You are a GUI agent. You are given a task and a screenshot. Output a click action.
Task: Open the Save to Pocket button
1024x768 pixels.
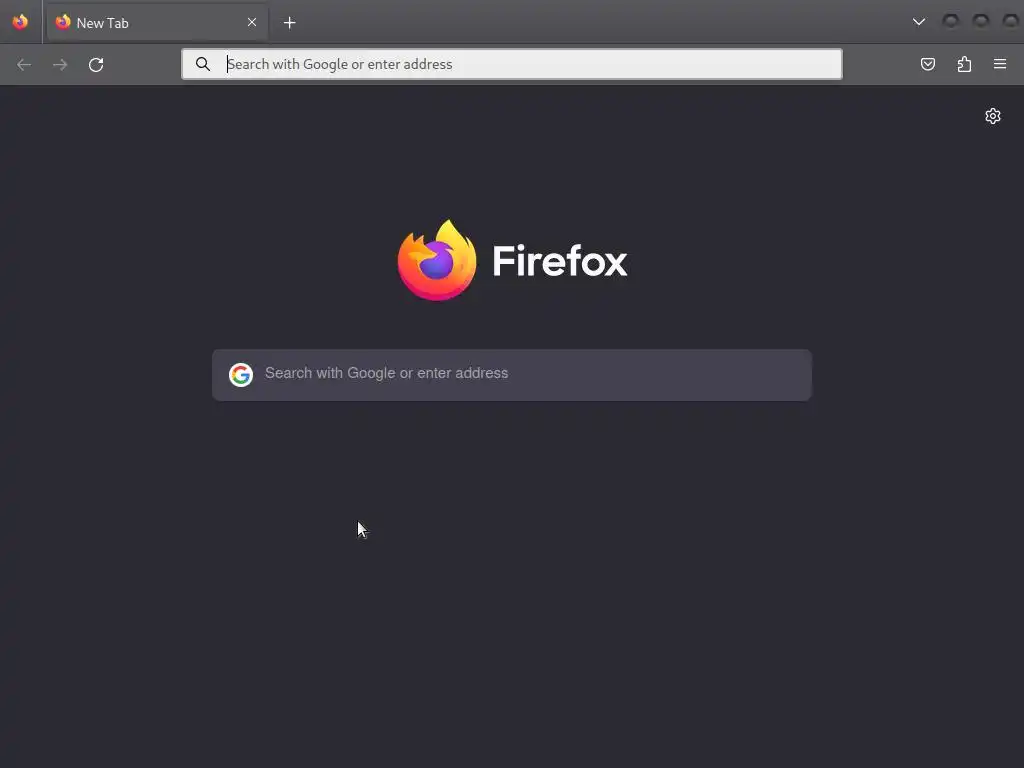coord(928,64)
